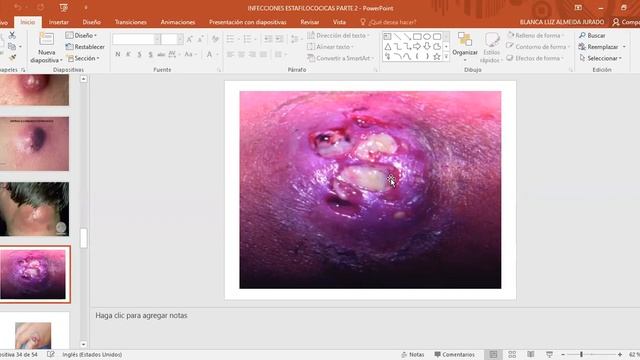
Task: Open the columns button in Párrafo
Action: coord(280,54)
